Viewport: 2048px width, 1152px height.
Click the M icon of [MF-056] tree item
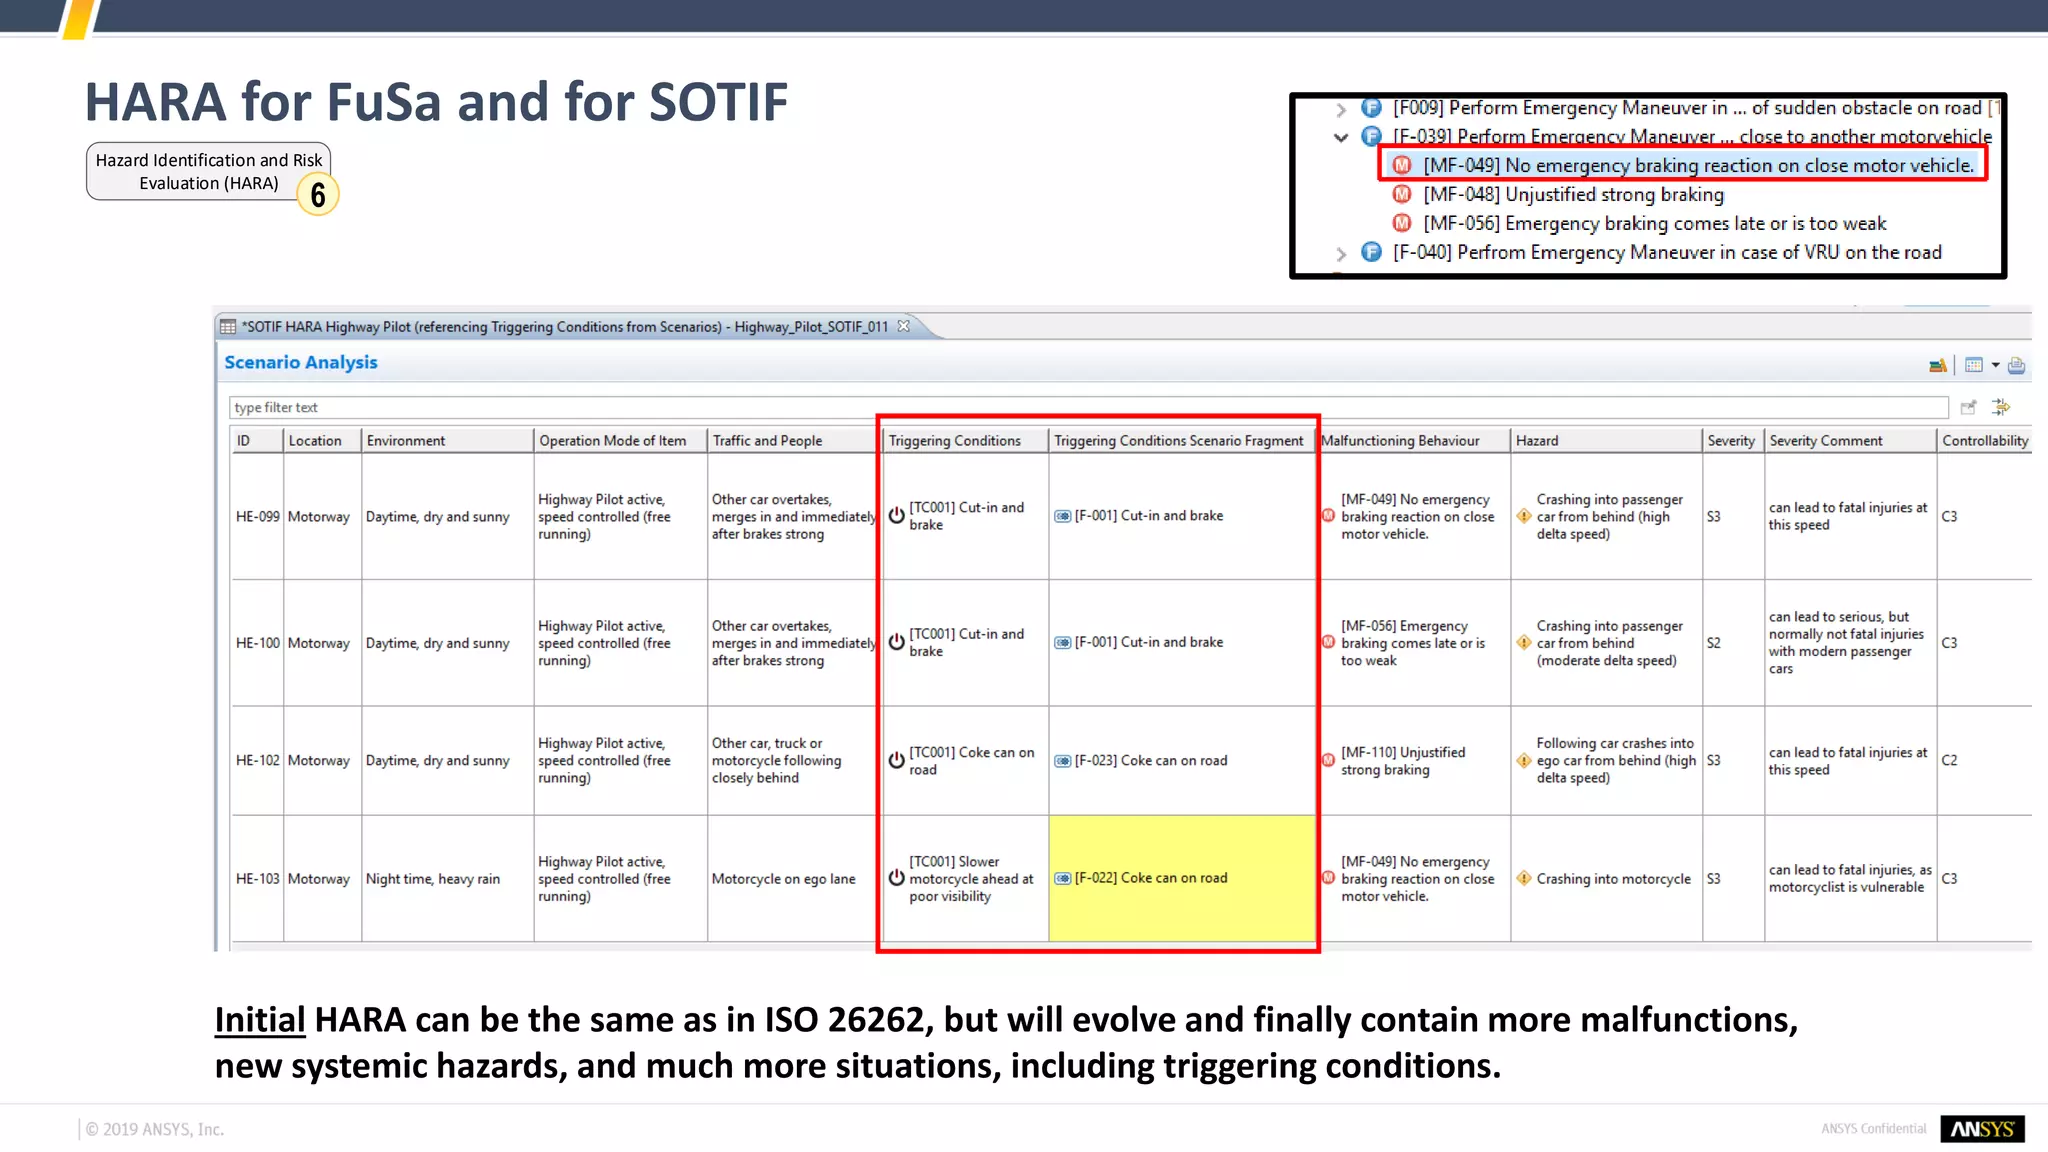click(x=1402, y=223)
